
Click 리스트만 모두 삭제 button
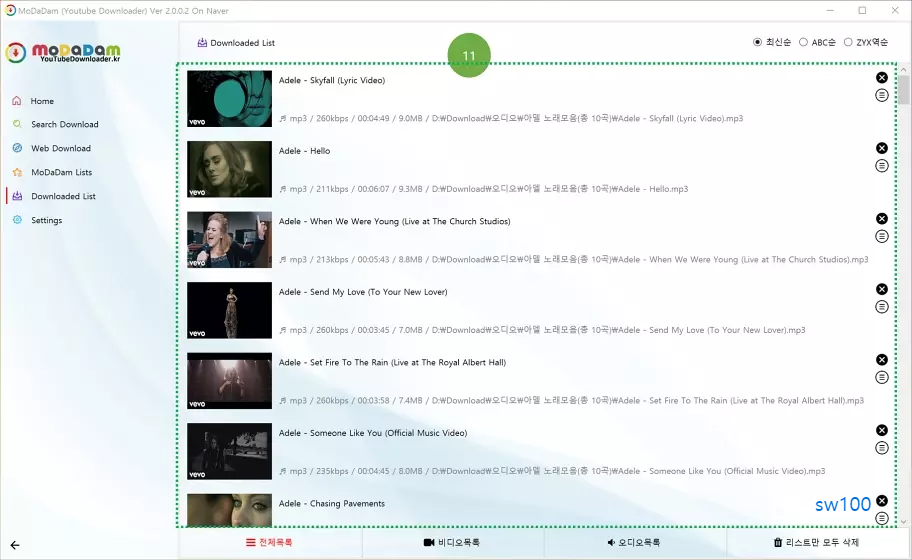(x=816, y=542)
